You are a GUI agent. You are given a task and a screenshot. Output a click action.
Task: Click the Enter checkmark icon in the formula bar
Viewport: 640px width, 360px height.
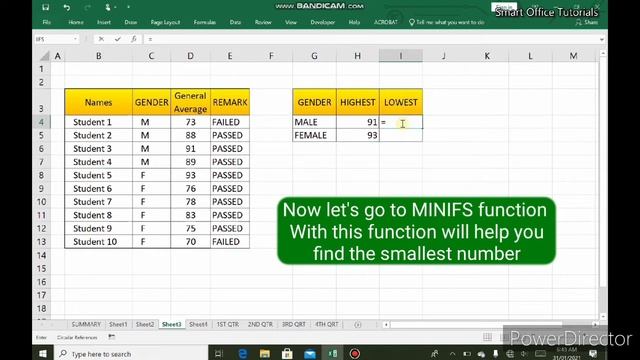pyautogui.click(x=118, y=39)
